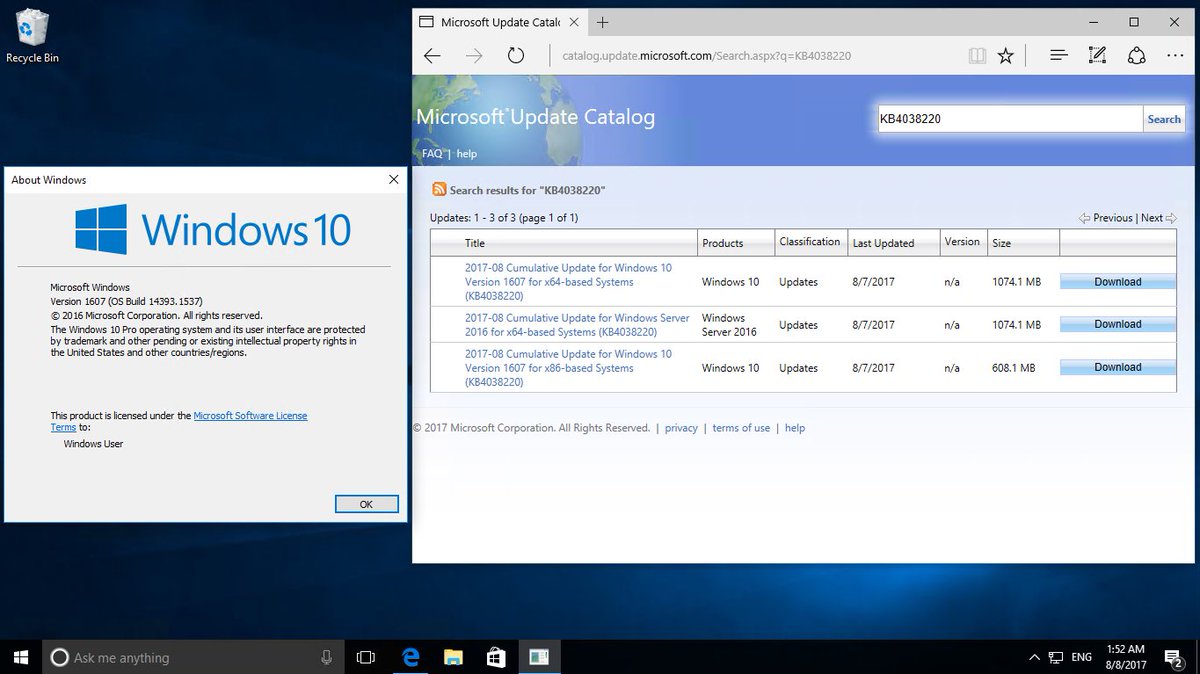This screenshot has height=674, width=1200.
Task: Open Reading view in Edge
Action: tap(976, 55)
